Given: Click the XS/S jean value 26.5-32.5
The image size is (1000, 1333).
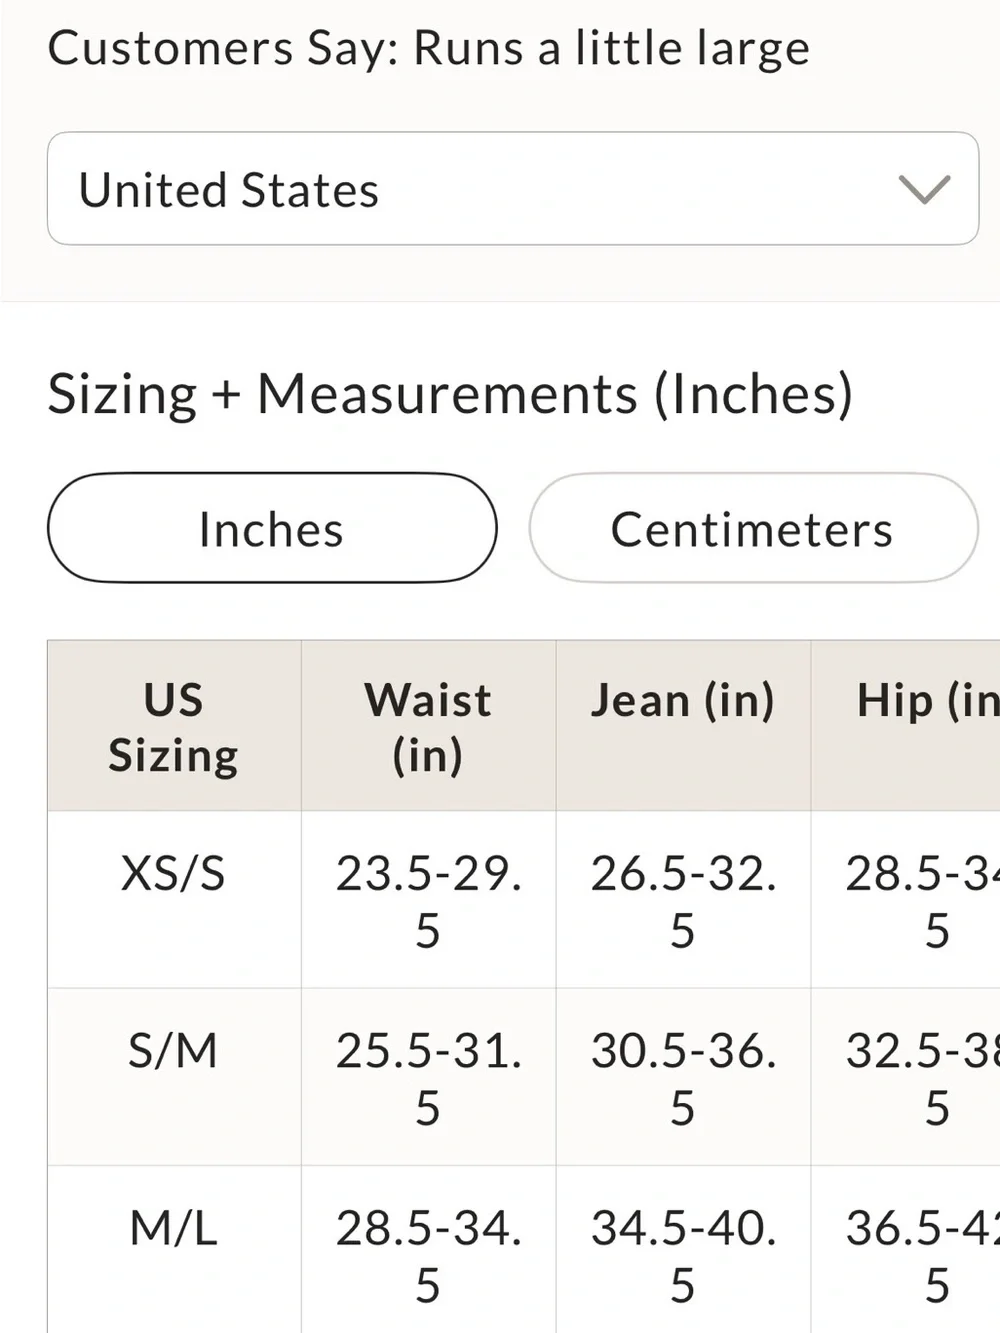Looking at the screenshot, I should coord(683,901).
